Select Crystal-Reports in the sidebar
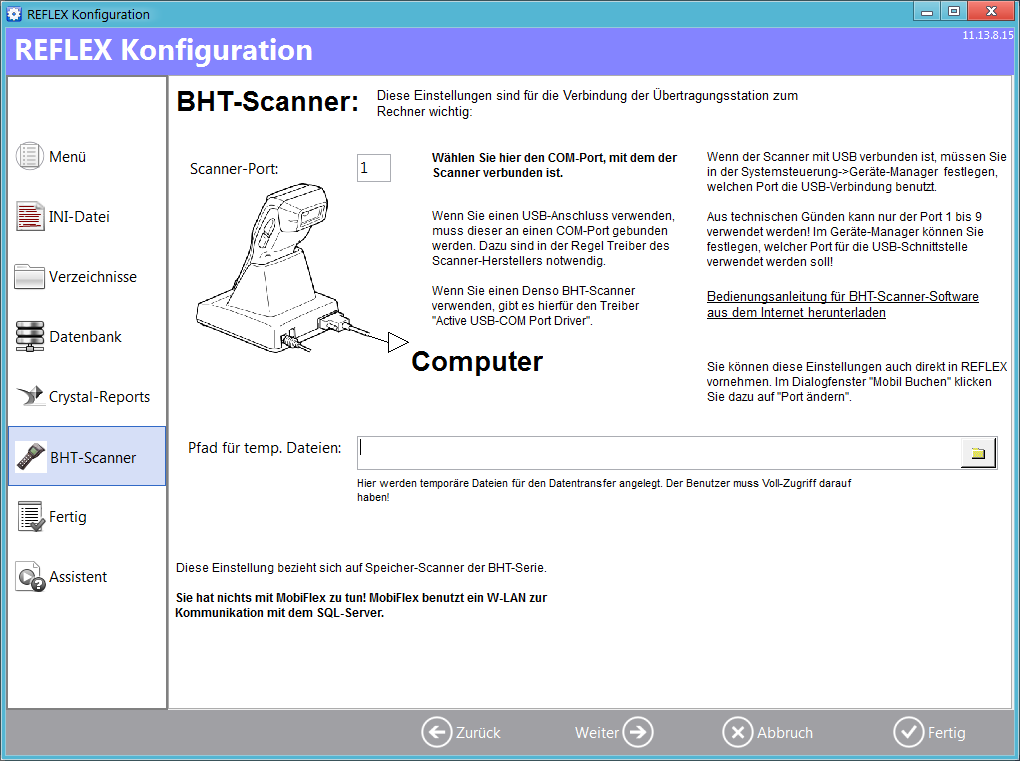 coord(100,397)
